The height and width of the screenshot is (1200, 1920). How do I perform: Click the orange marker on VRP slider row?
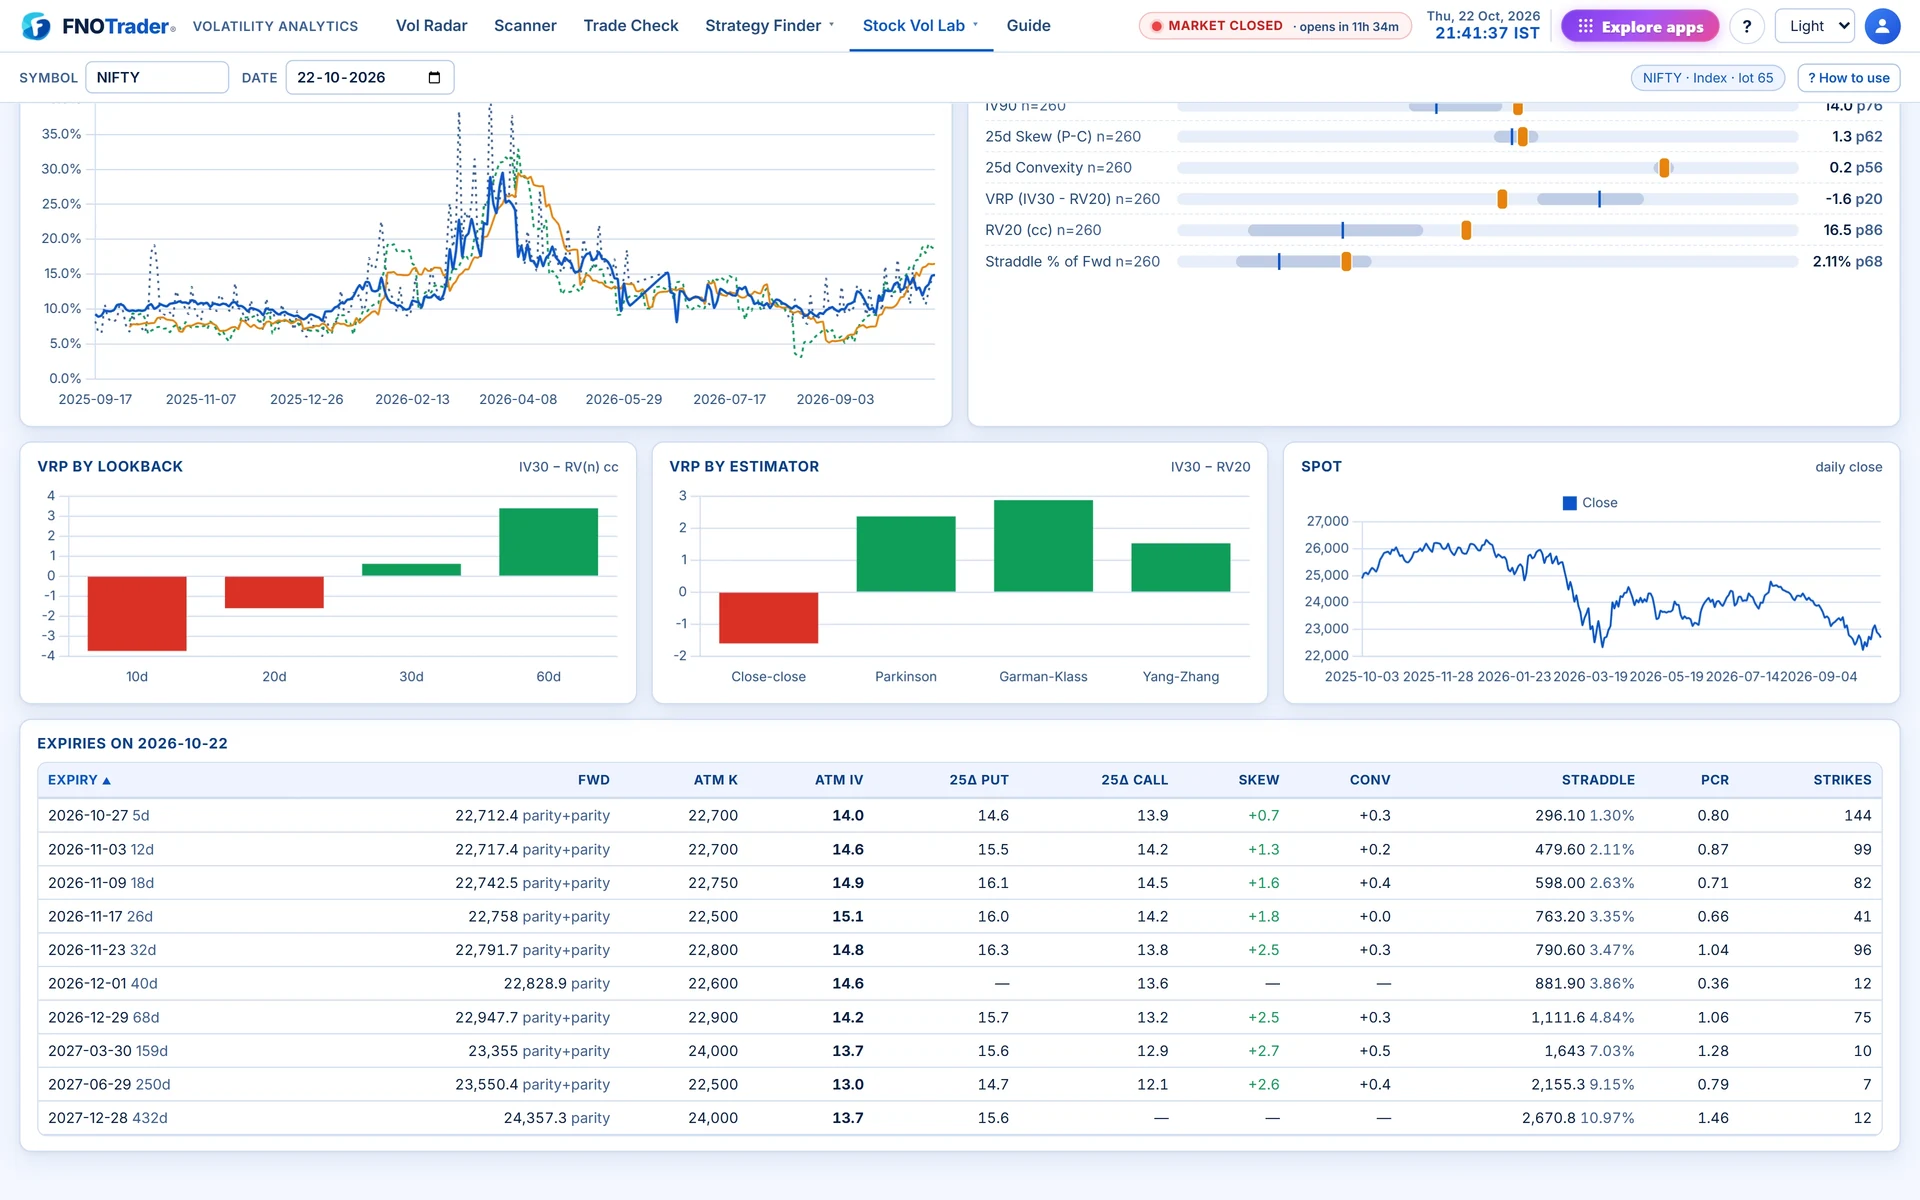tap(1502, 199)
